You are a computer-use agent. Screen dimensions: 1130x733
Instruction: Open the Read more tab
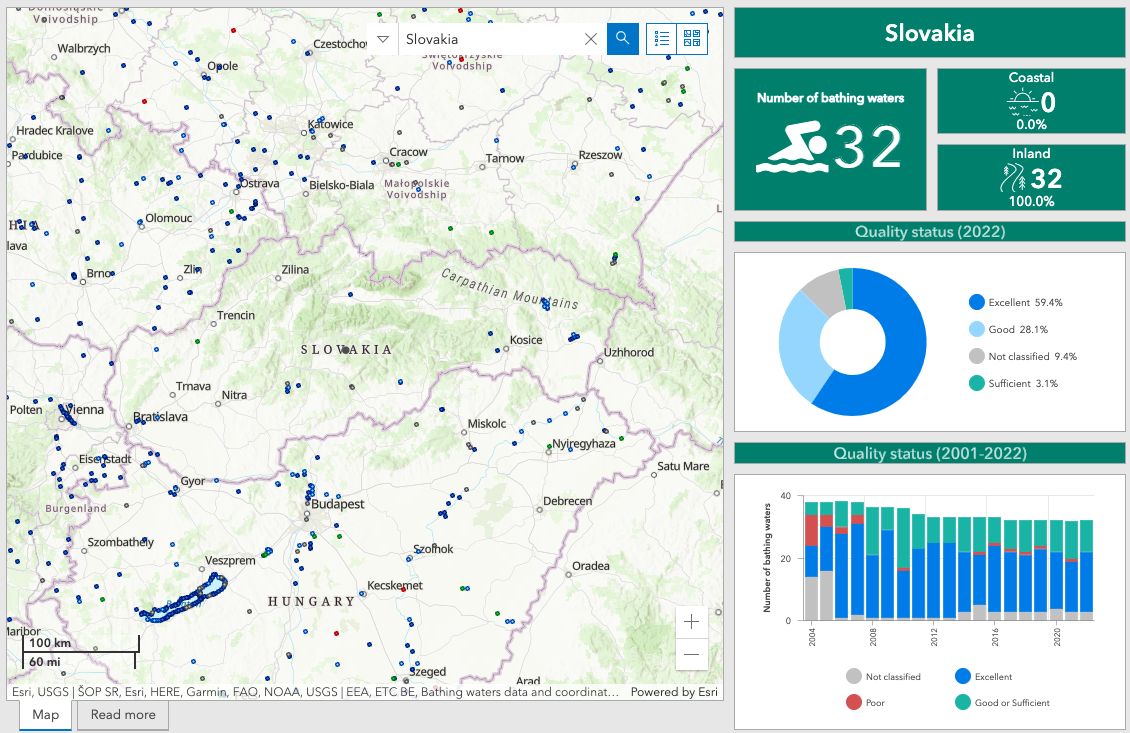(123, 715)
